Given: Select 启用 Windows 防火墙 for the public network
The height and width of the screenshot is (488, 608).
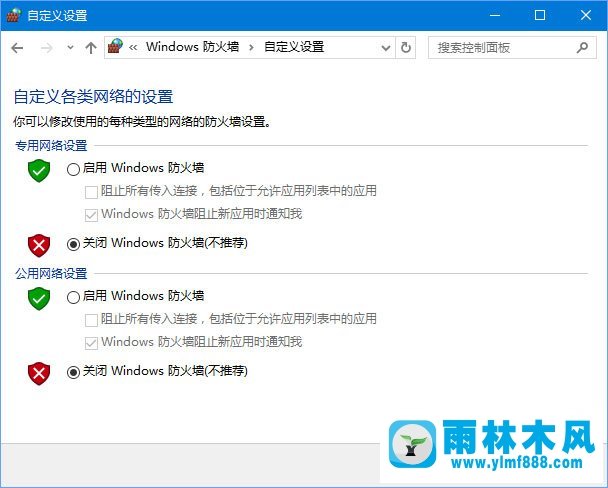Looking at the screenshot, I should pyautogui.click(x=73, y=297).
